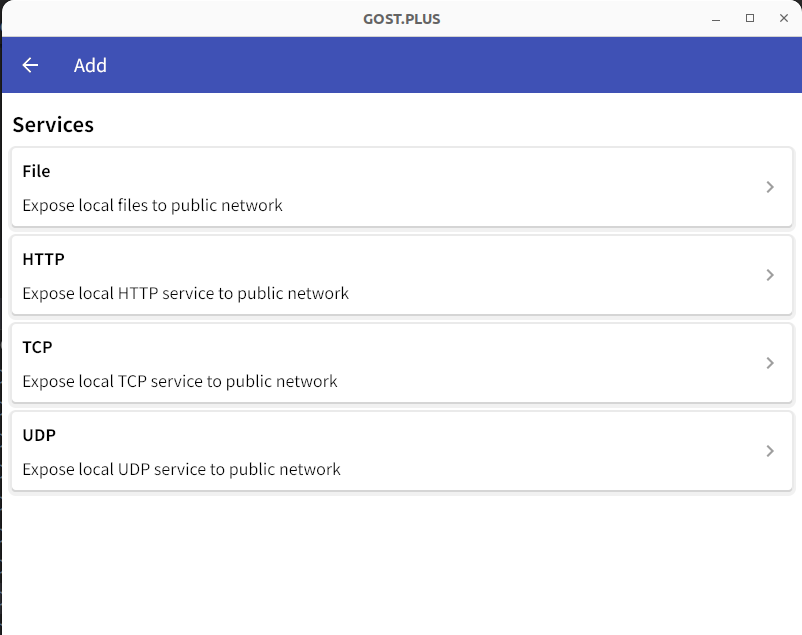
Task: Expand the File service chevron
Action: point(770,187)
